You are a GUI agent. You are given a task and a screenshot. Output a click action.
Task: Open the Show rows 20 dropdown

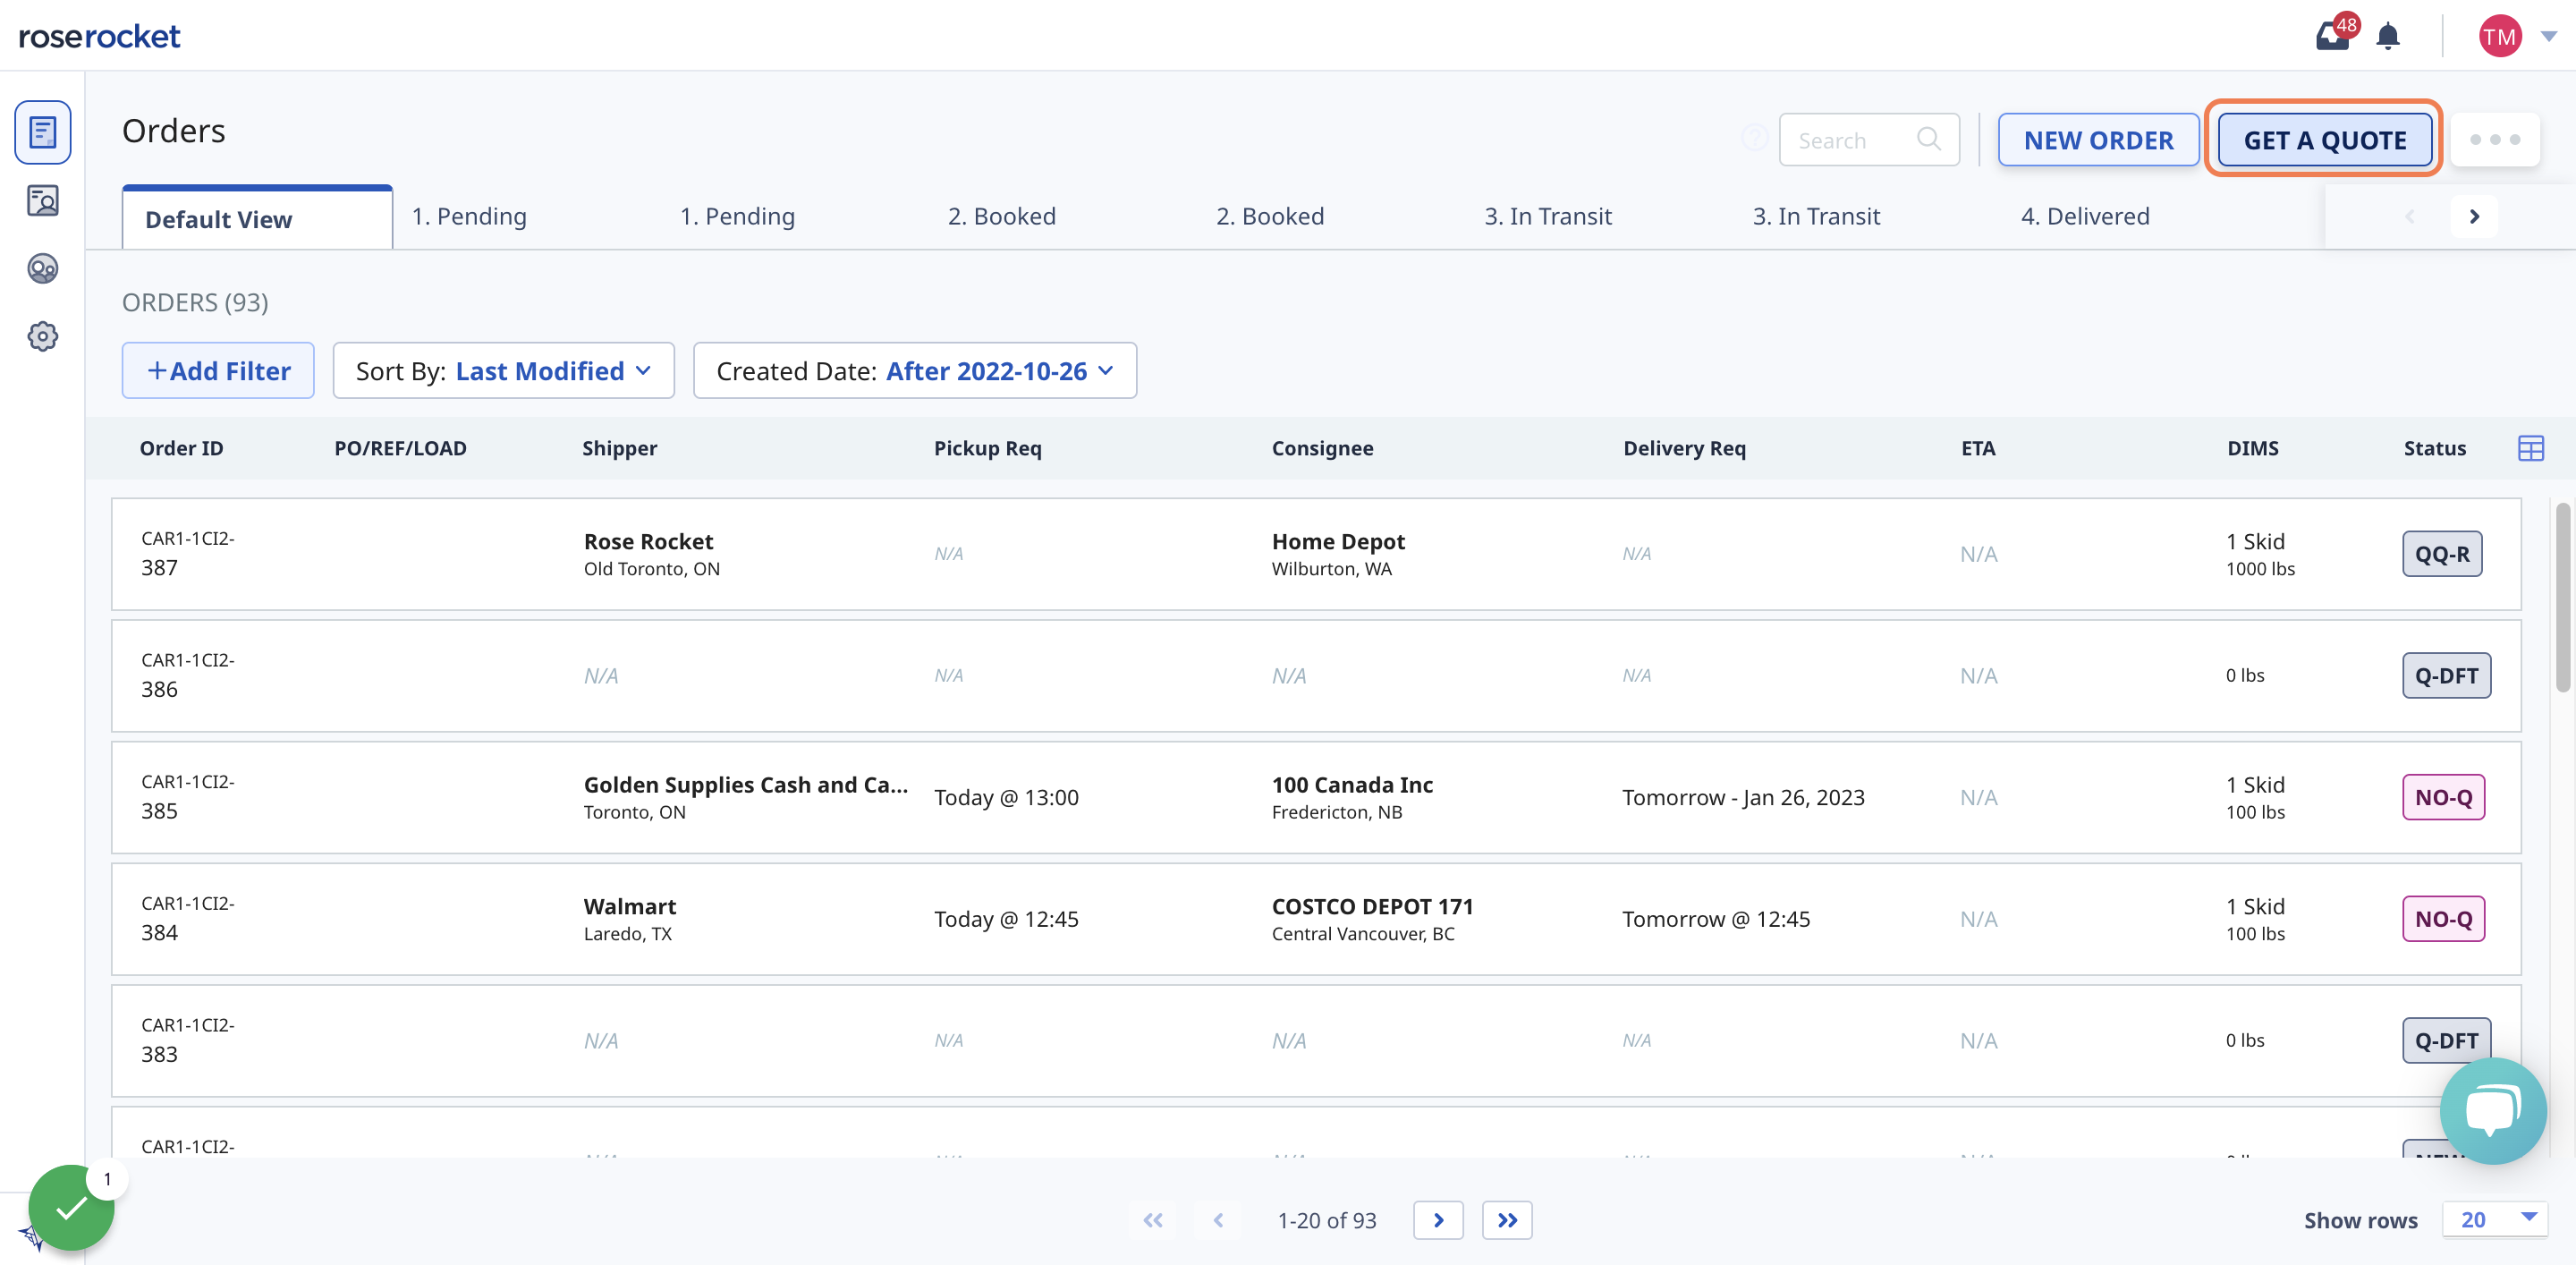pos(2495,1219)
